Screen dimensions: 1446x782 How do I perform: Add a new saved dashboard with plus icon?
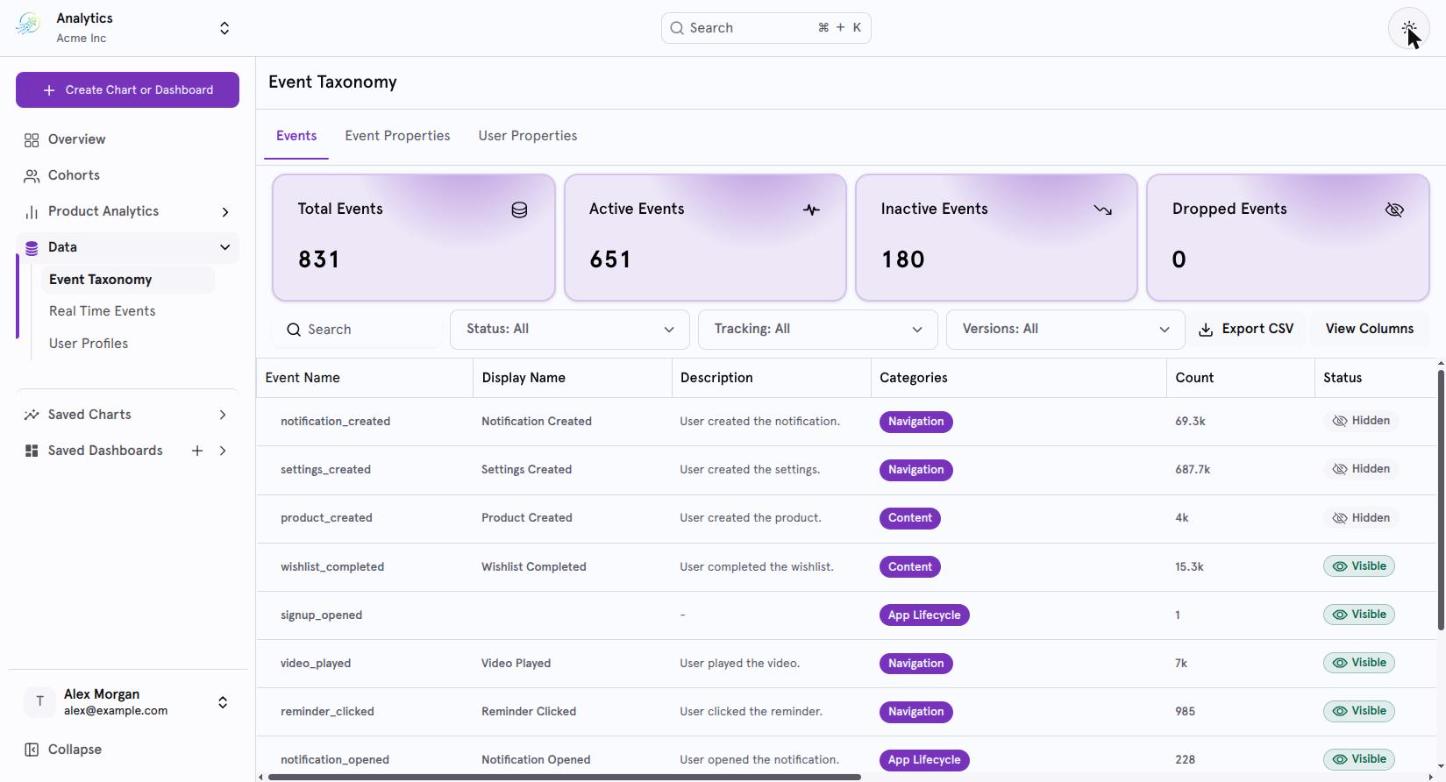click(x=197, y=451)
